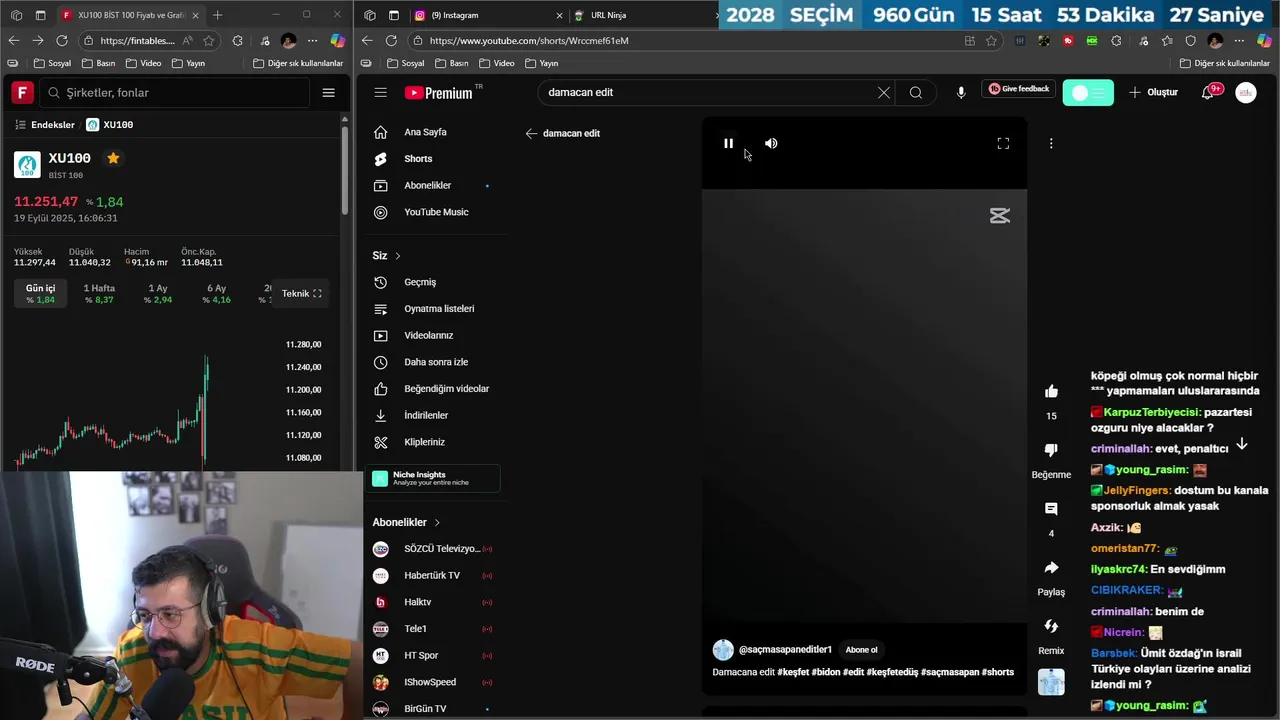Open the comments for this short
Viewport: 1280px width, 720px height.
(1051, 509)
